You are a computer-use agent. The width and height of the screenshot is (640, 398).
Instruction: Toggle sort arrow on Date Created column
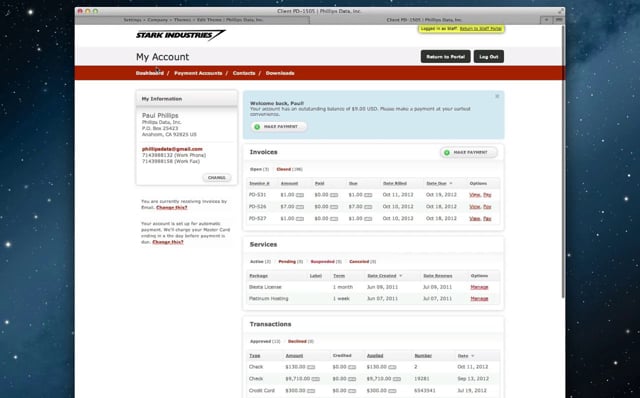(400, 276)
